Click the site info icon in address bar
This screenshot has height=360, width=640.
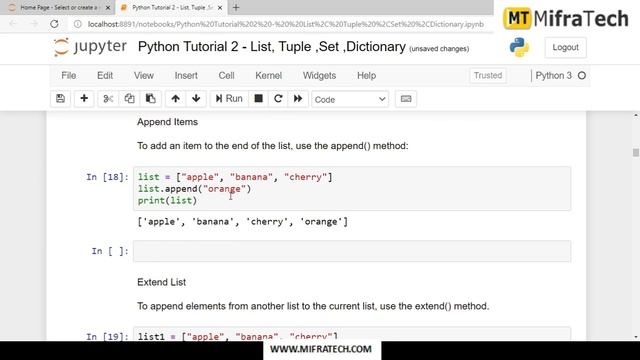[78, 24]
